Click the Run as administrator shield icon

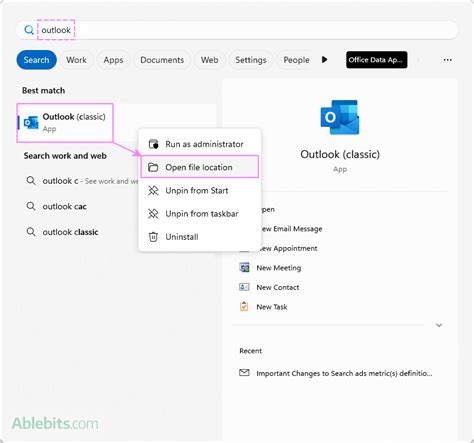[153, 144]
